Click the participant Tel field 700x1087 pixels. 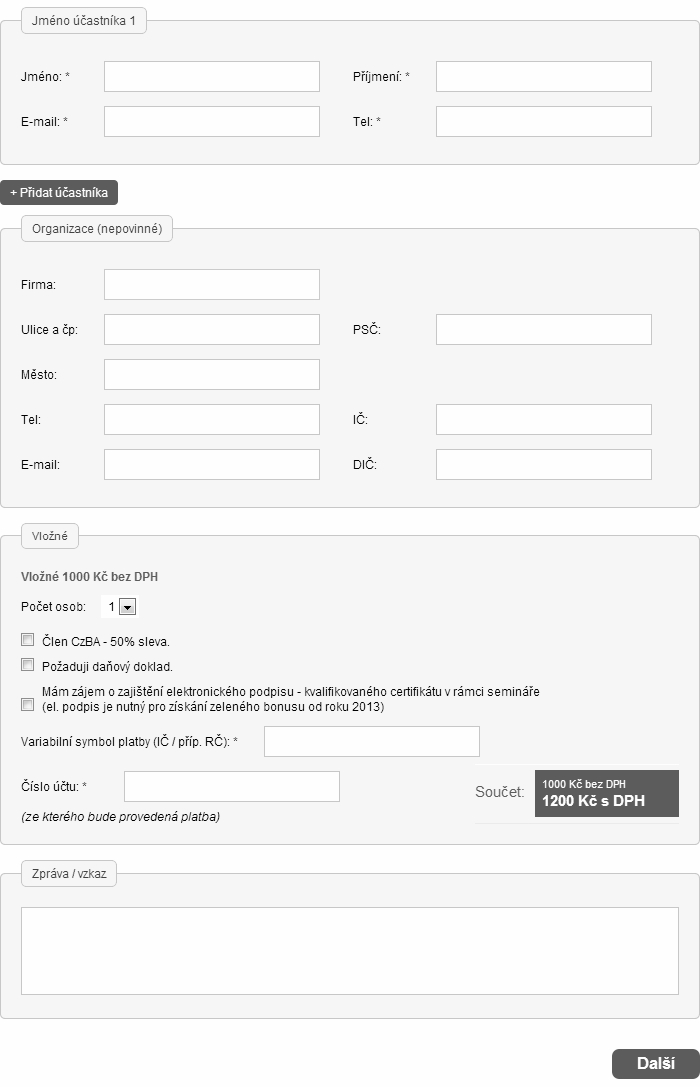coord(543,121)
